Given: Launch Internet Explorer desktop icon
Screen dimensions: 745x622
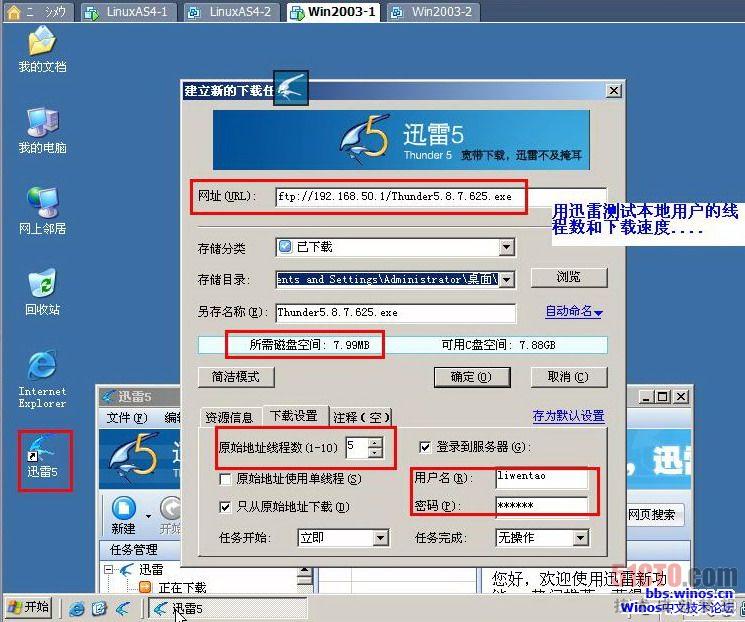Looking at the screenshot, I should (x=42, y=379).
